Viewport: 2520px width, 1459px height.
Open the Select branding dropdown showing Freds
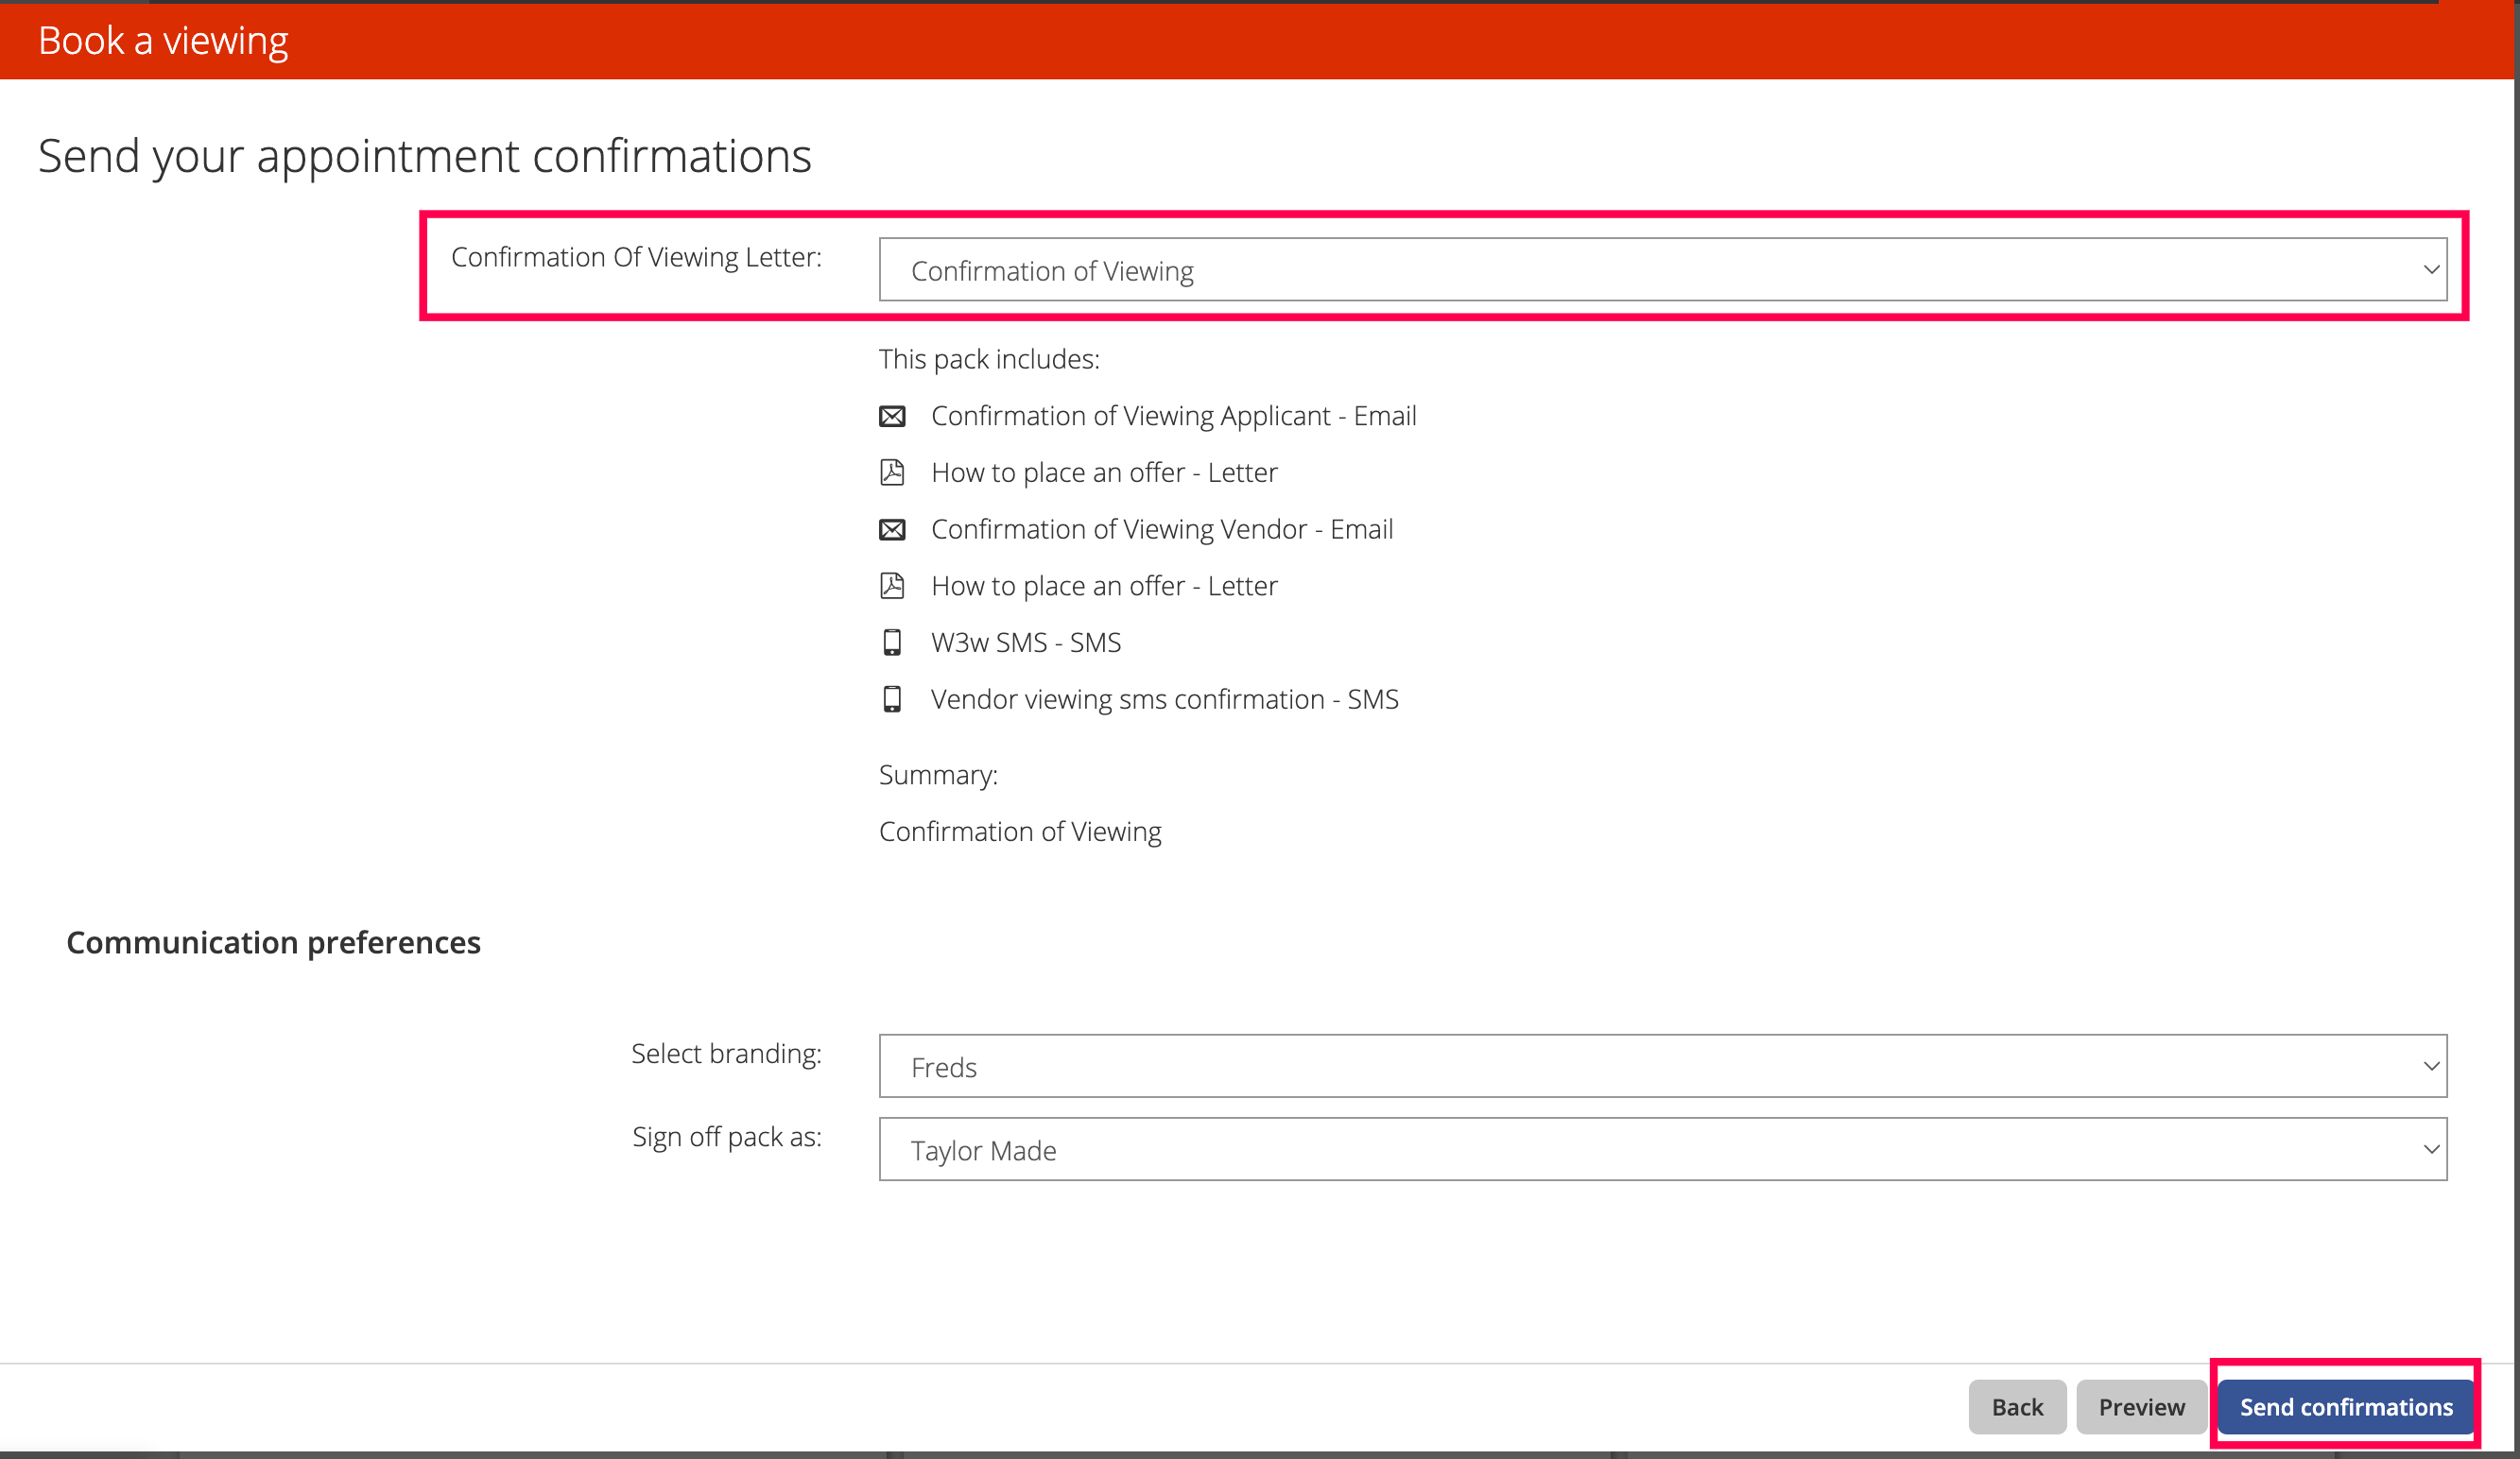pyautogui.click(x=1663, y=1066)
